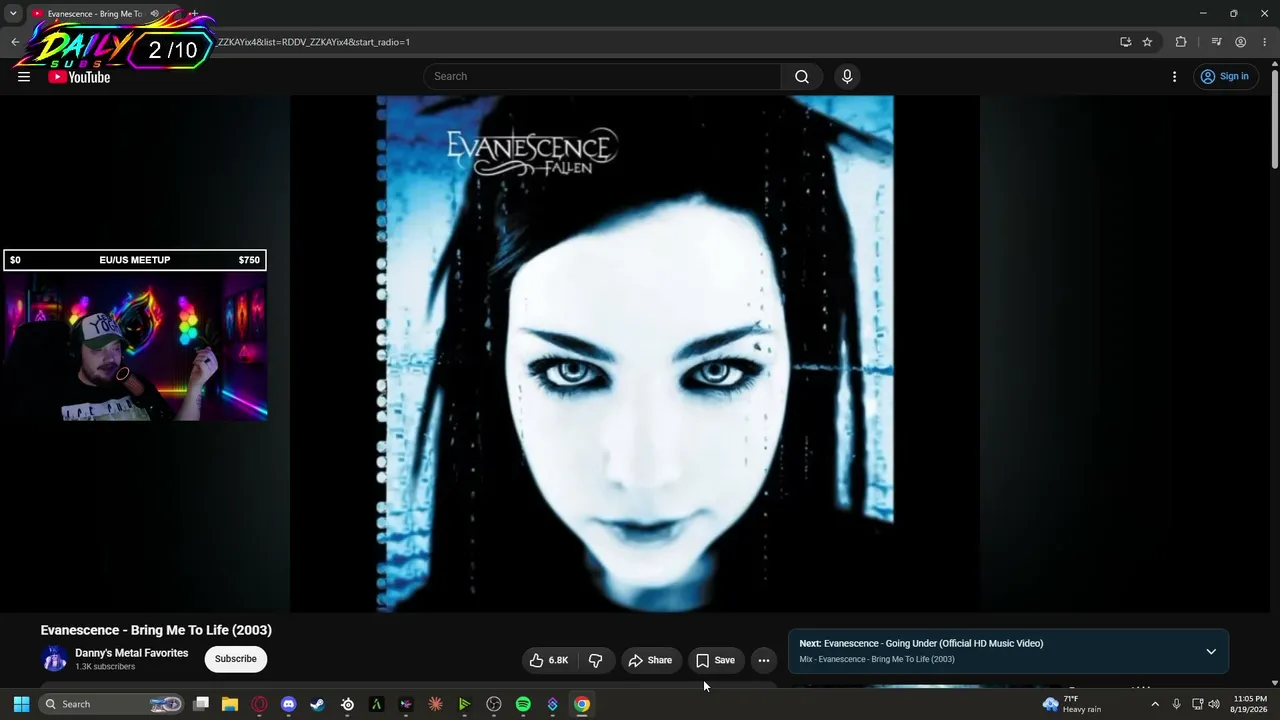Image resolution: width=1280 pixels, height=720 pixels.
Task: Open the weather widget showing Heavy rain
Action: 1073,704
